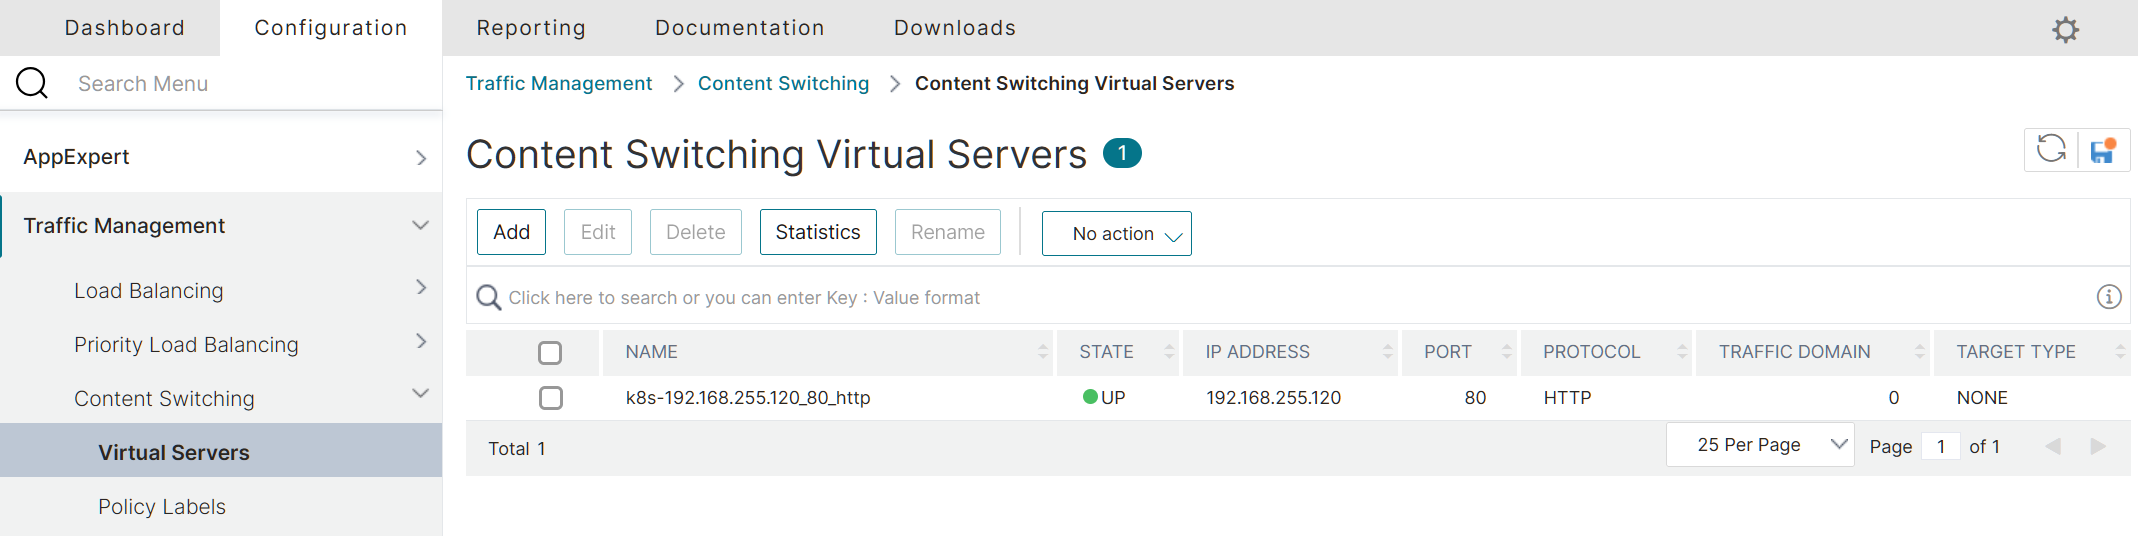
Task: Toggle the select-all header checkbox
Action: (550, 353)
